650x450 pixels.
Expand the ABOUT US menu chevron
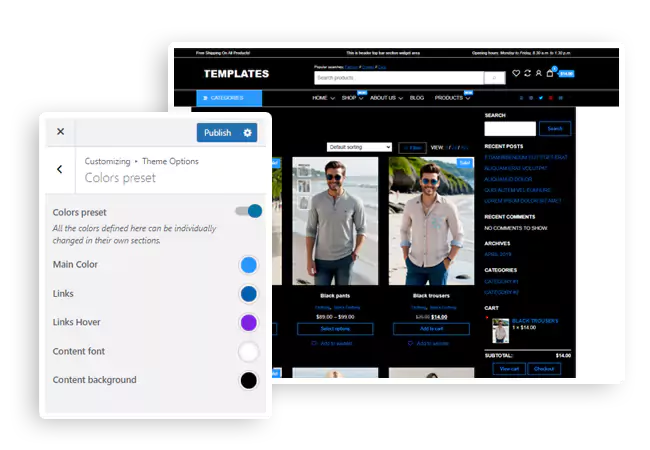pyautogui.click(x=400, y=99)
